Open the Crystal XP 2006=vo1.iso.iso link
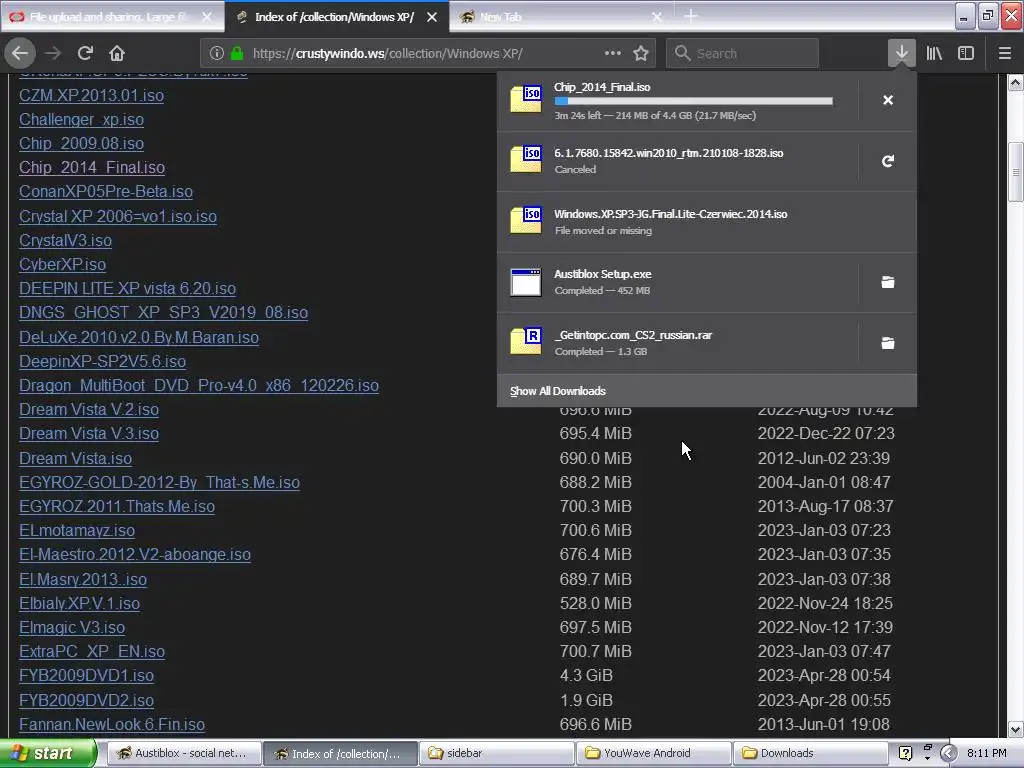Image resolution: width=1024 pixels, height=768 pixels. (118, 216)
